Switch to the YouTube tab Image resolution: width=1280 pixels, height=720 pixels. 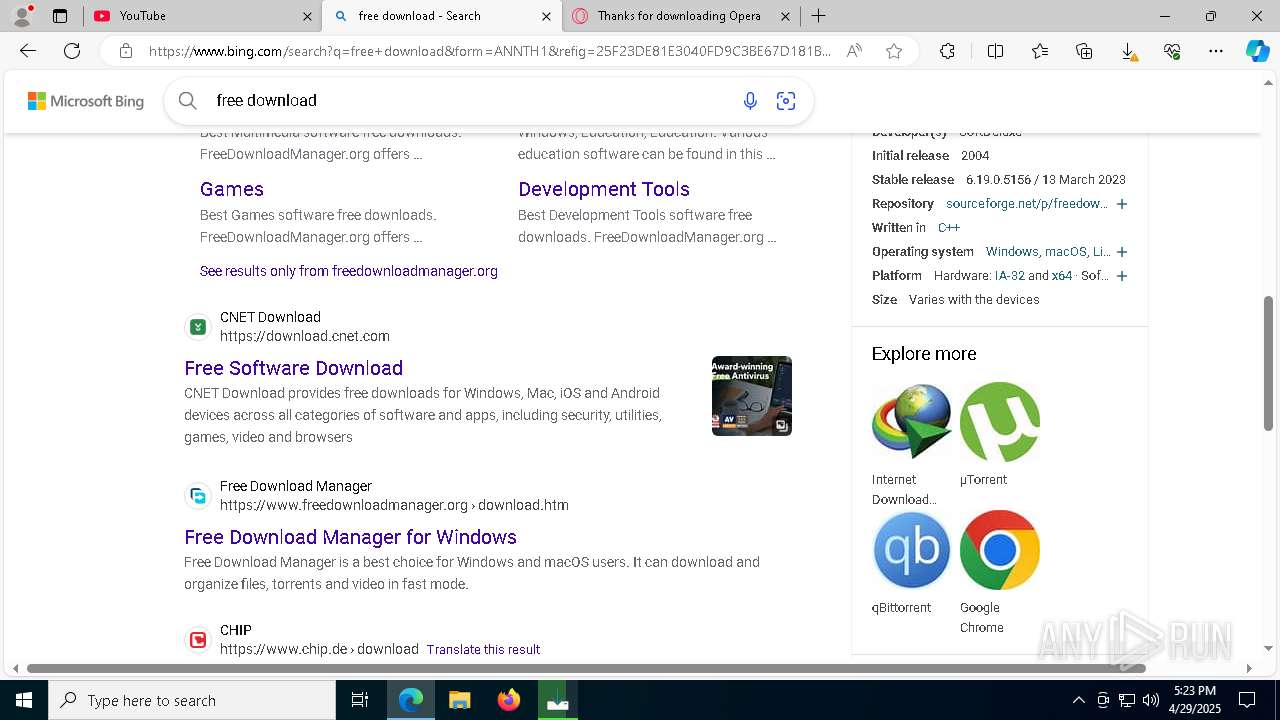tap(200, 16)
